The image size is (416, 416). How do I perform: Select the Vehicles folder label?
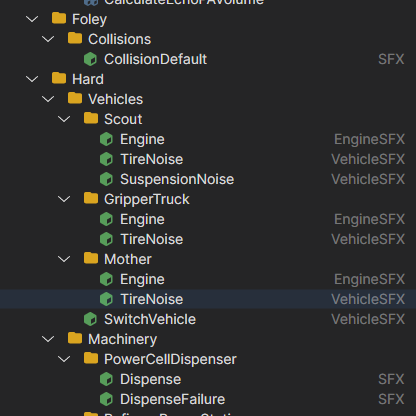pyautogui.click(x=115, y=99)
